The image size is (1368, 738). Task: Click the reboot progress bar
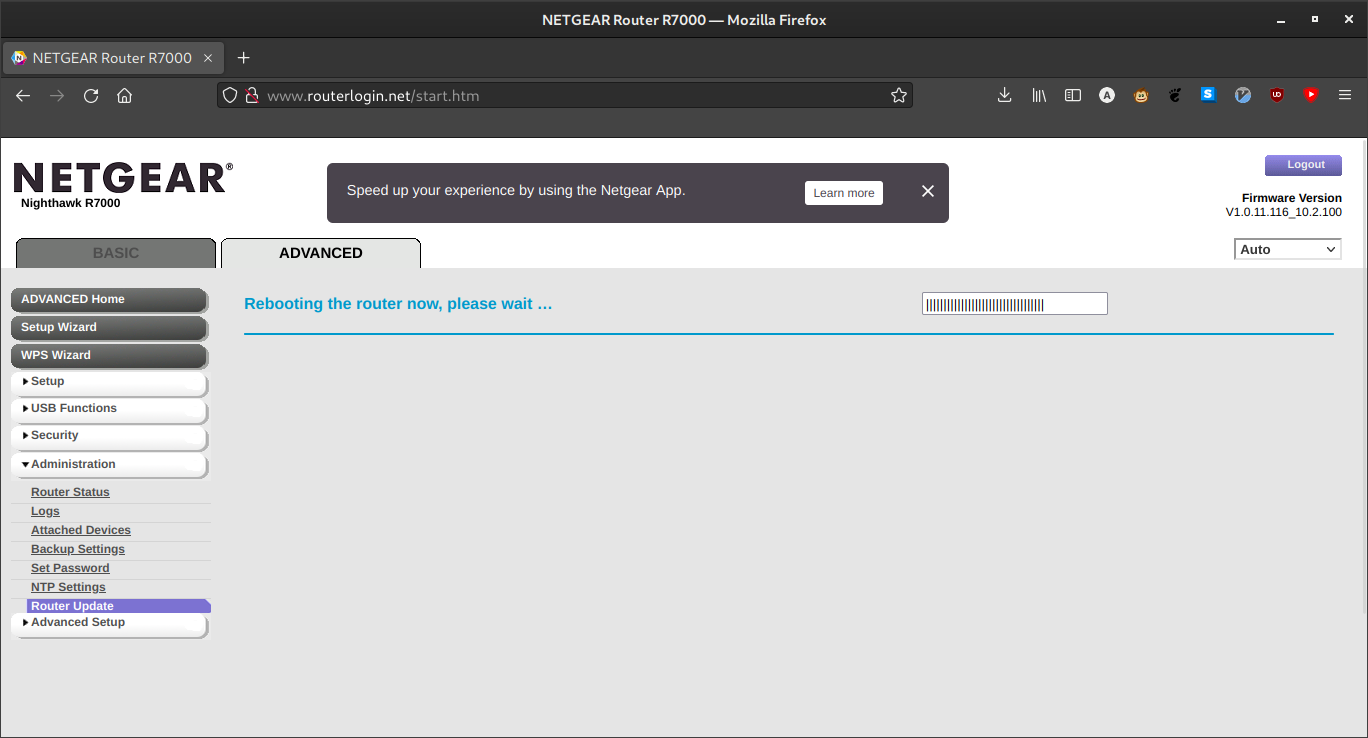click(x=1015, y=304)
